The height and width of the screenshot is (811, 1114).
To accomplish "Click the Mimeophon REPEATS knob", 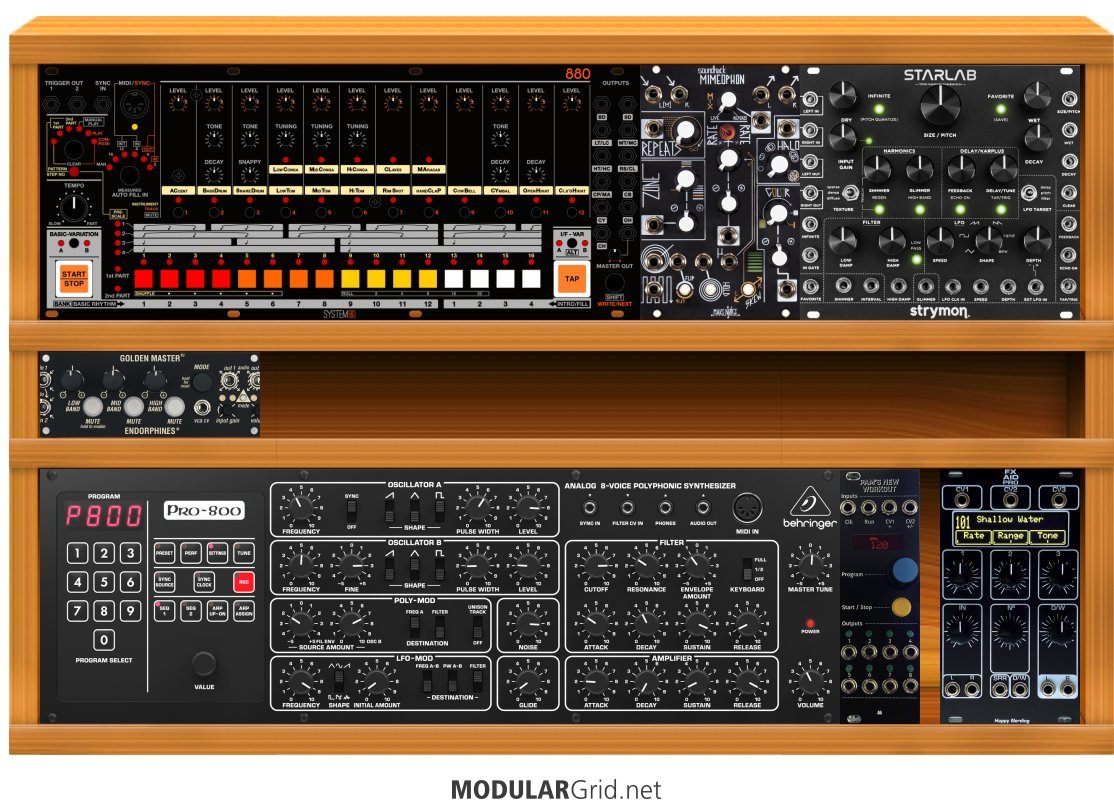I will (x=685, y=132).
